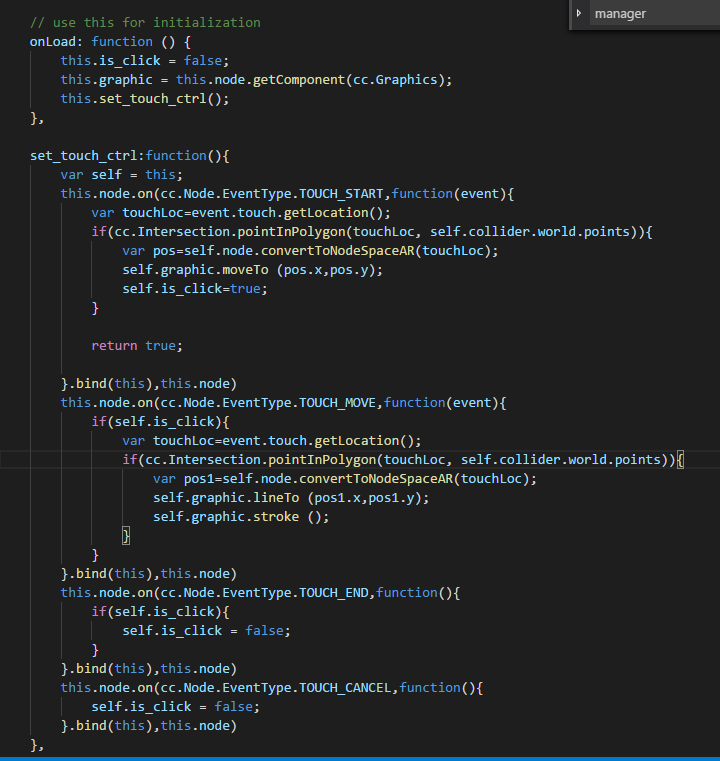The height and width of the screenshot is (761, 720).
Task: Click the 'var self = this;' line
Action: [121, 175]
